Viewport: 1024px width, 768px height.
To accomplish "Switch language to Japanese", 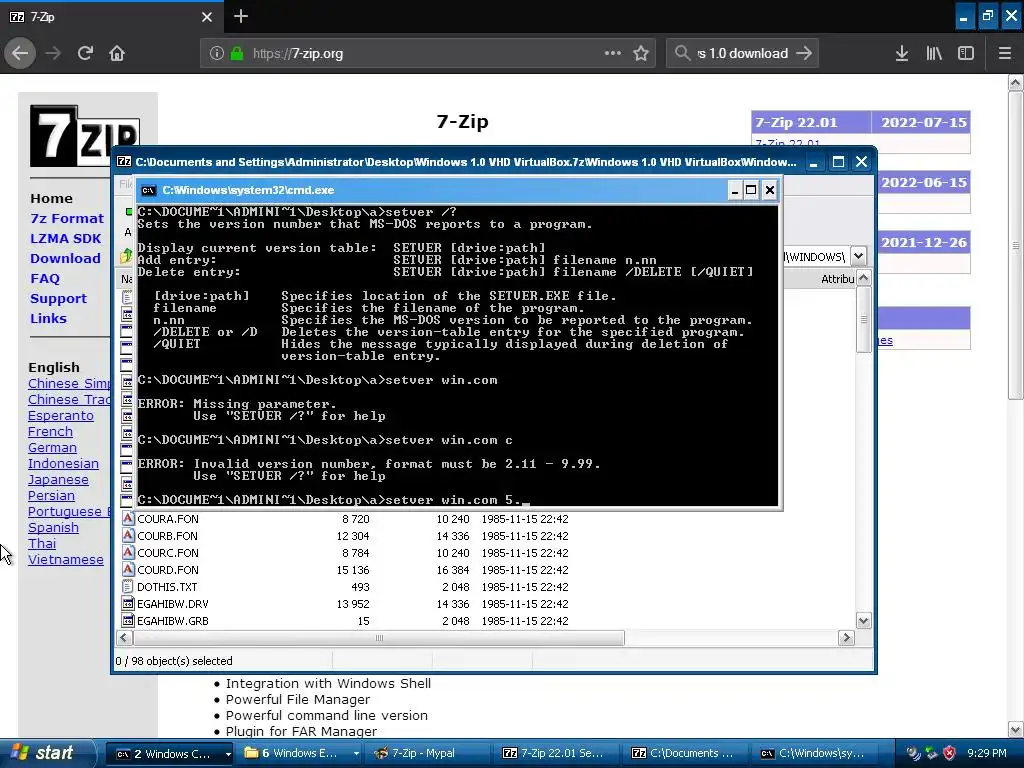I will 58,479.
